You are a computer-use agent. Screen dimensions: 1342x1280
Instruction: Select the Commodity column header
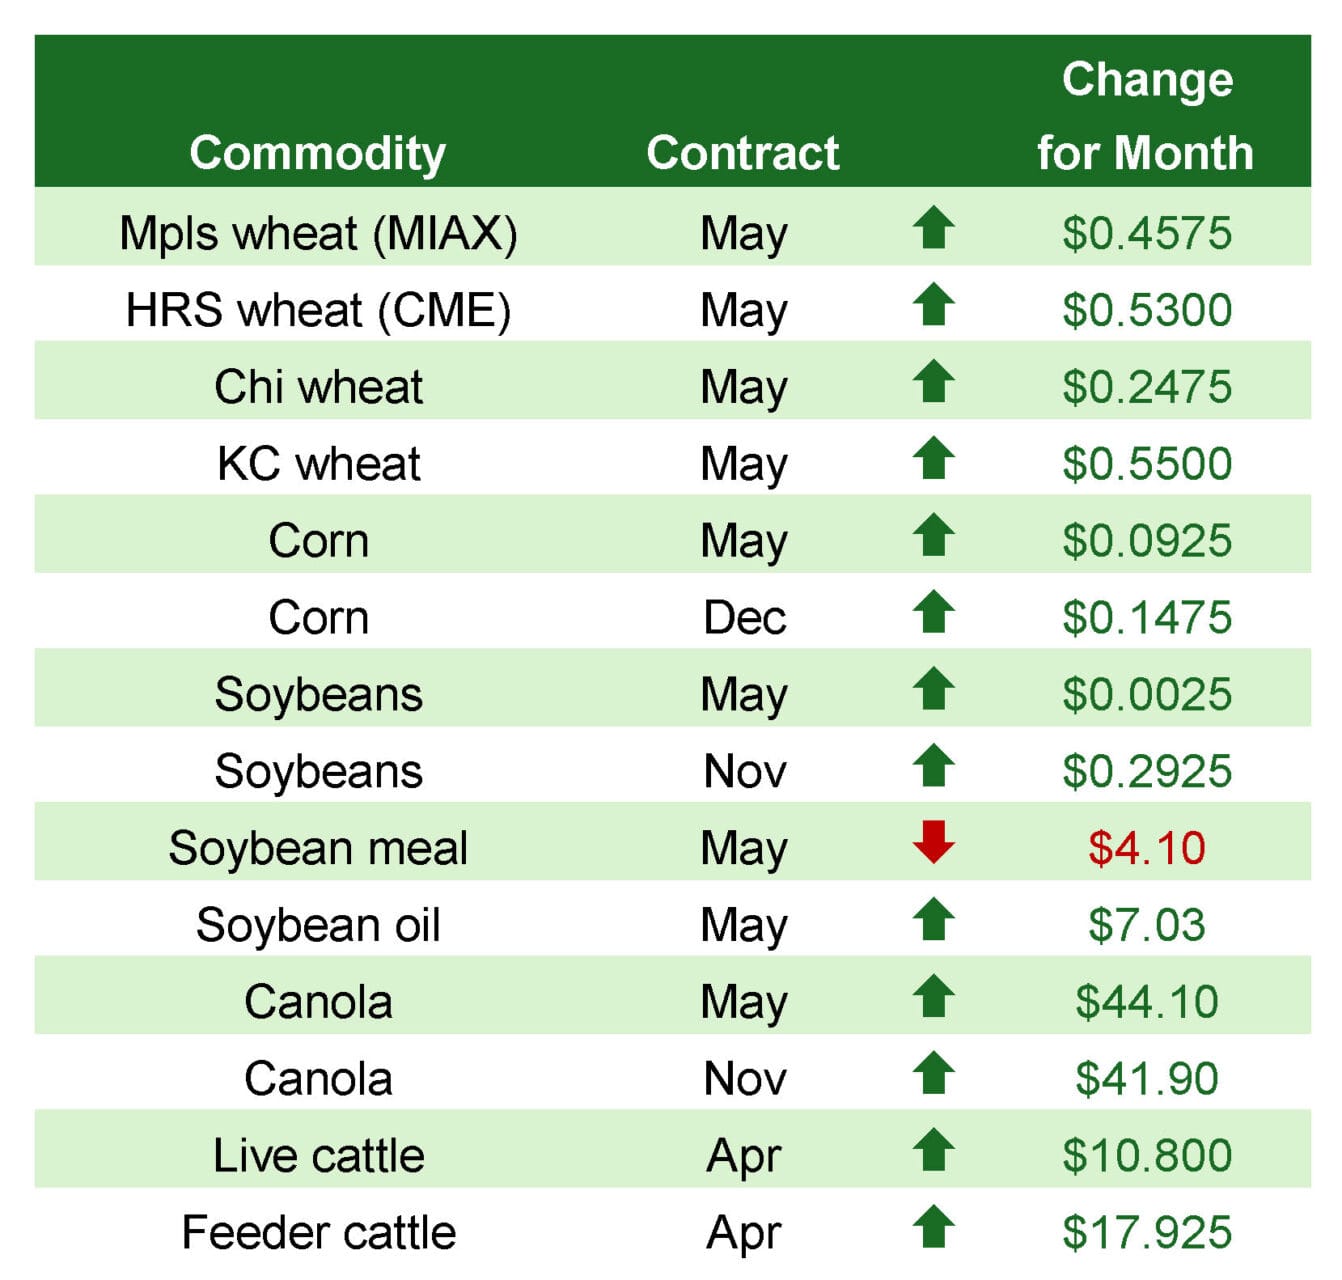(318, 153)
